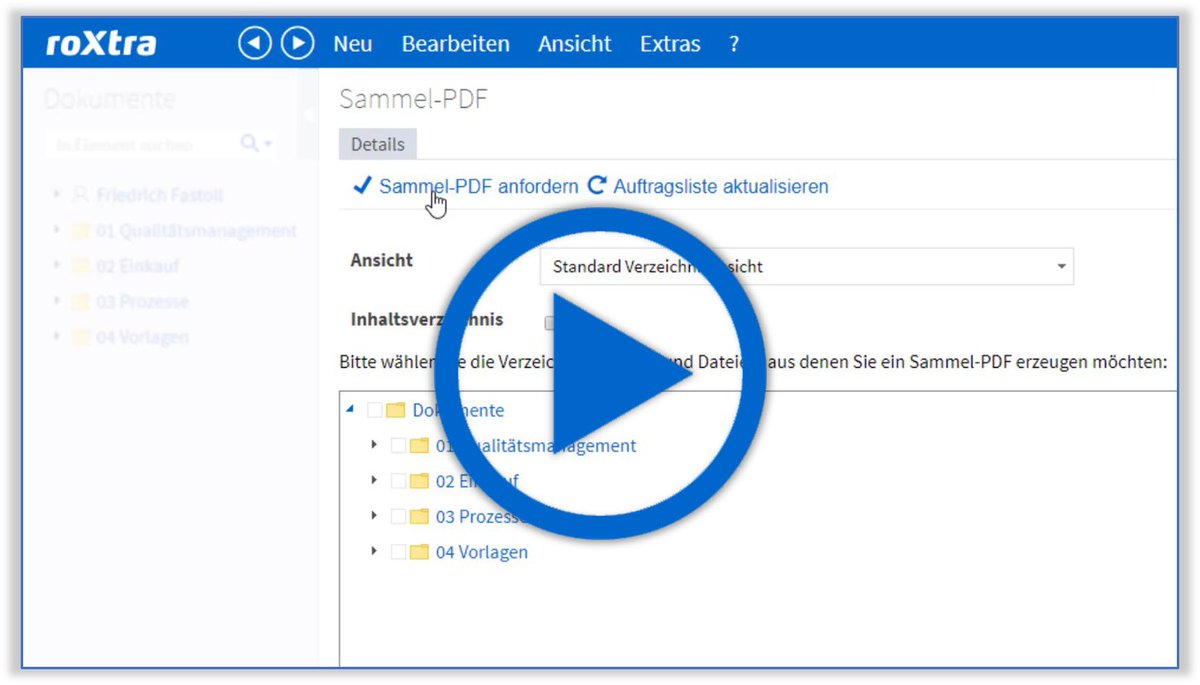Open the 04 Vorlagen link in the tree
Image resolution: width=1200 pixels, height=685 pixels.
pyautogui.click(x=482, y=552)
